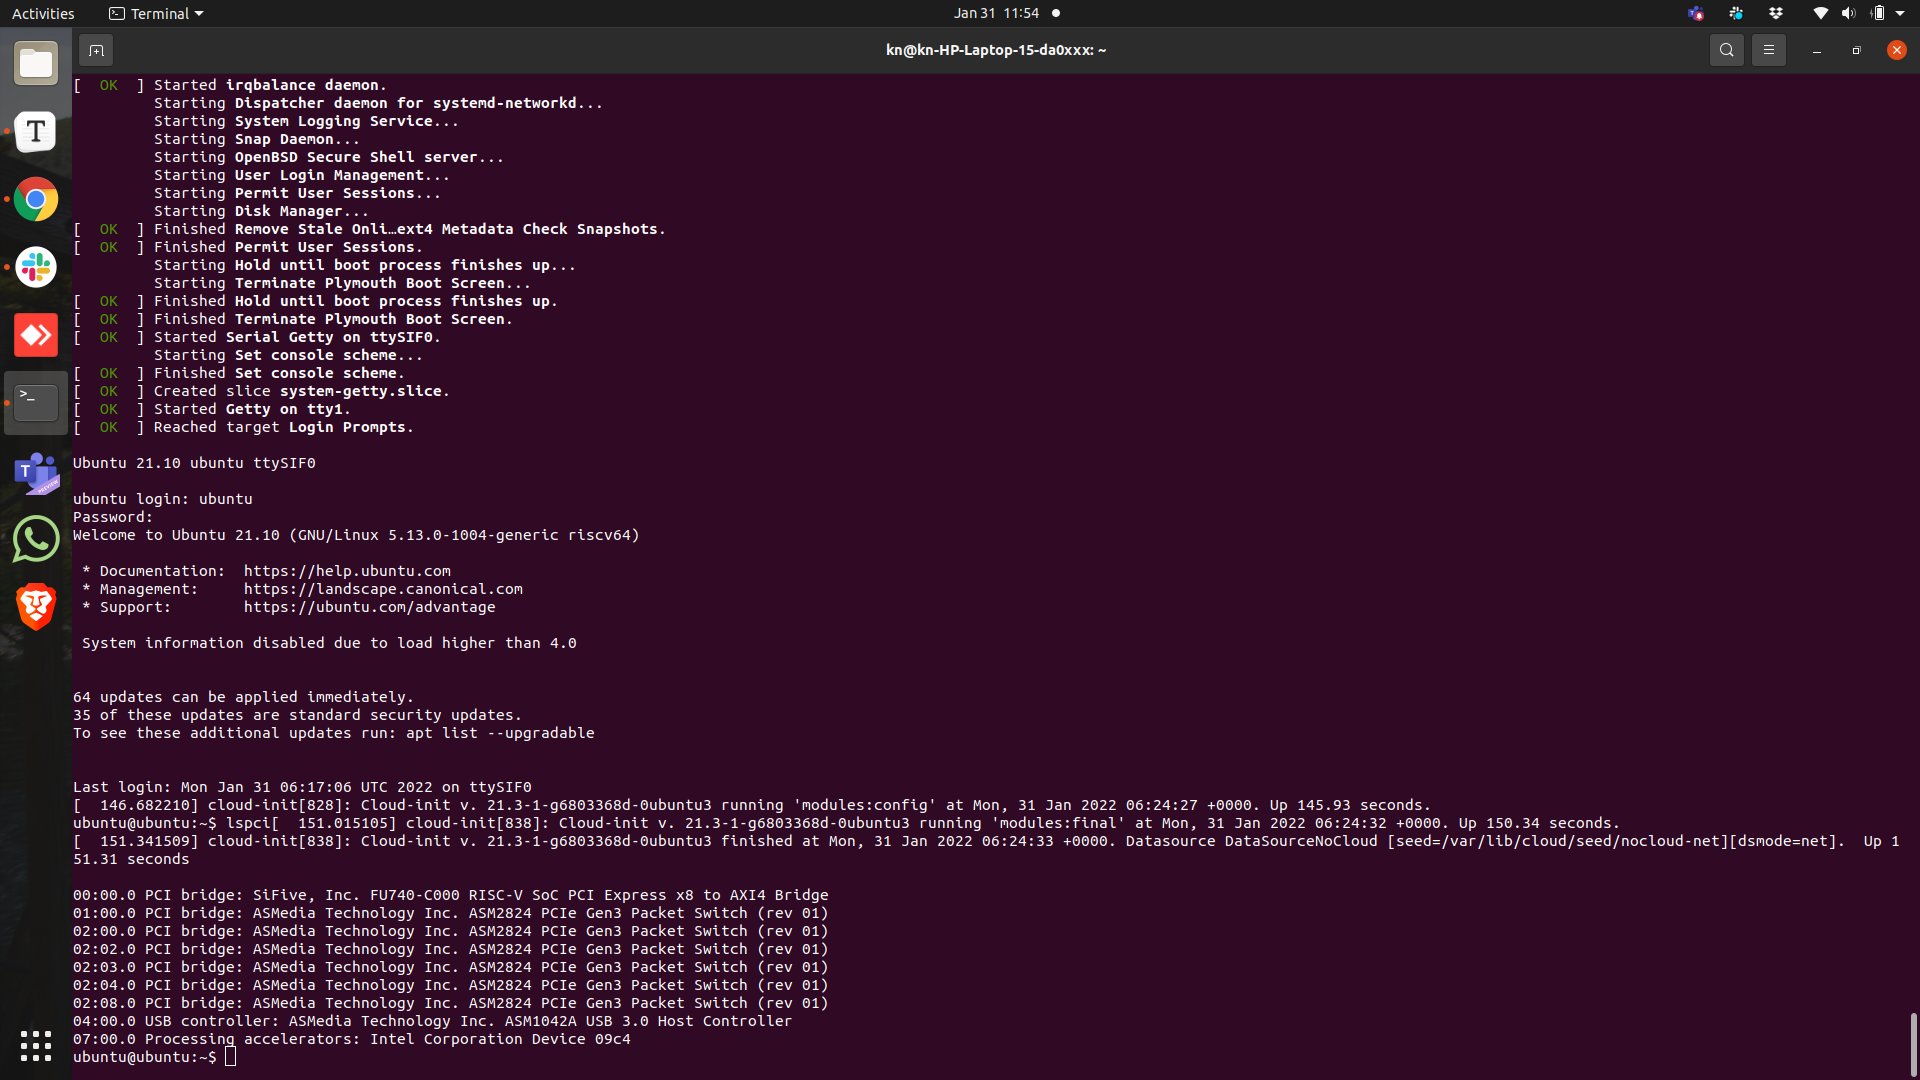Click the volume speaker indicator
The height and width of the screenshot is (1080, 1920).
tap(1848, 14)
